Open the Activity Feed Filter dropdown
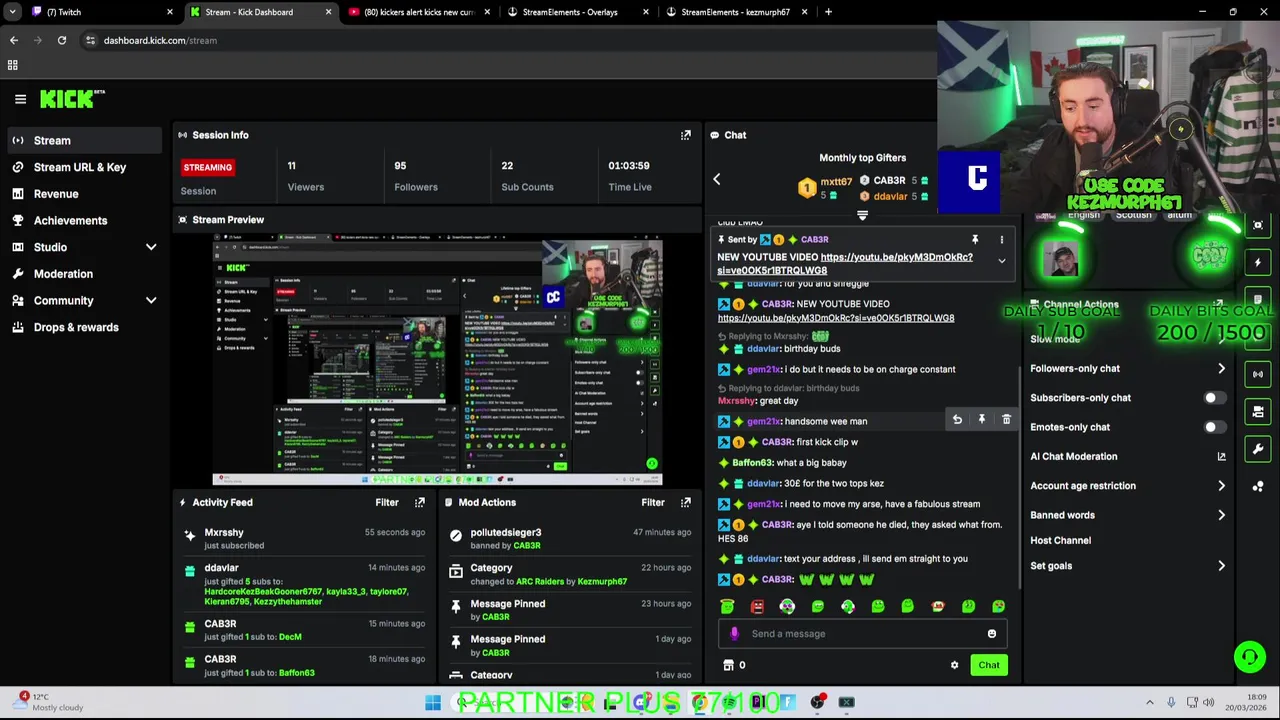This screenshot has width=1280, height=720. point(387,503)
